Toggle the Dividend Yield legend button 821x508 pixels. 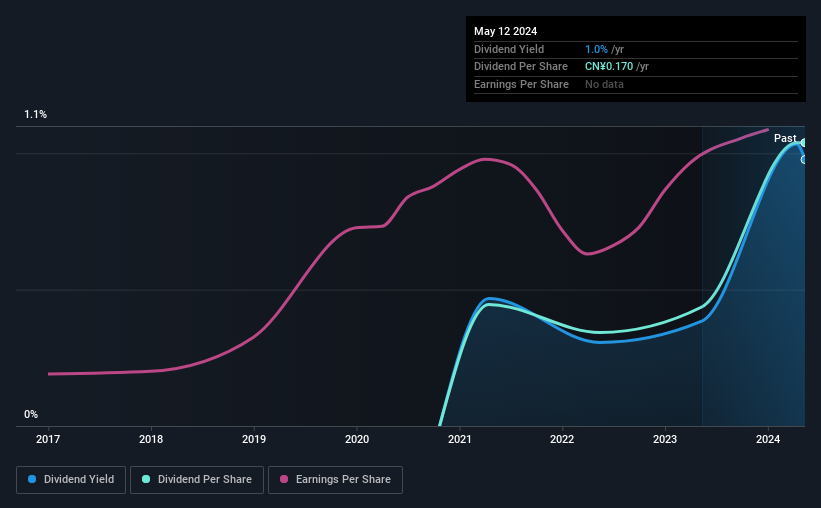coord(71,480)
